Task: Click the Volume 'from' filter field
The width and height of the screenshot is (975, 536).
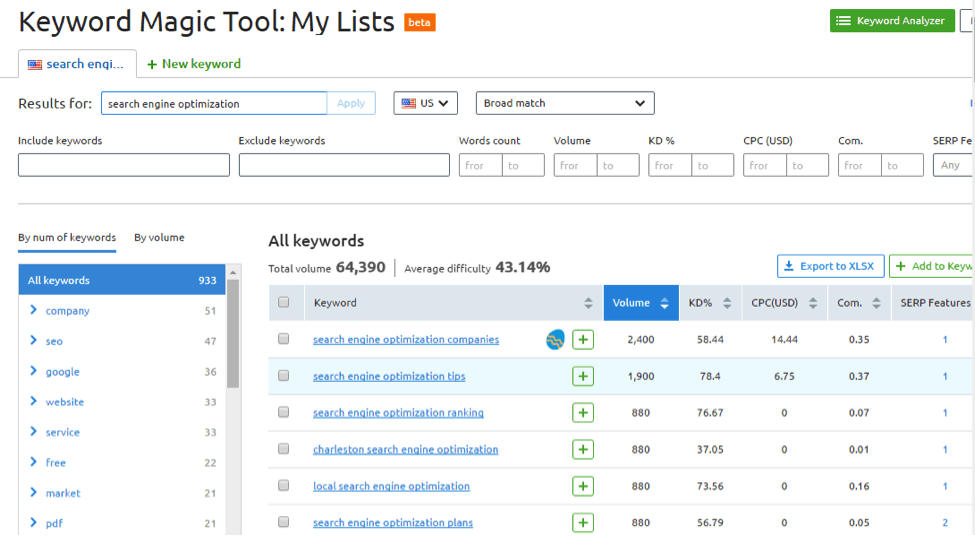Action: coord(575,165)
